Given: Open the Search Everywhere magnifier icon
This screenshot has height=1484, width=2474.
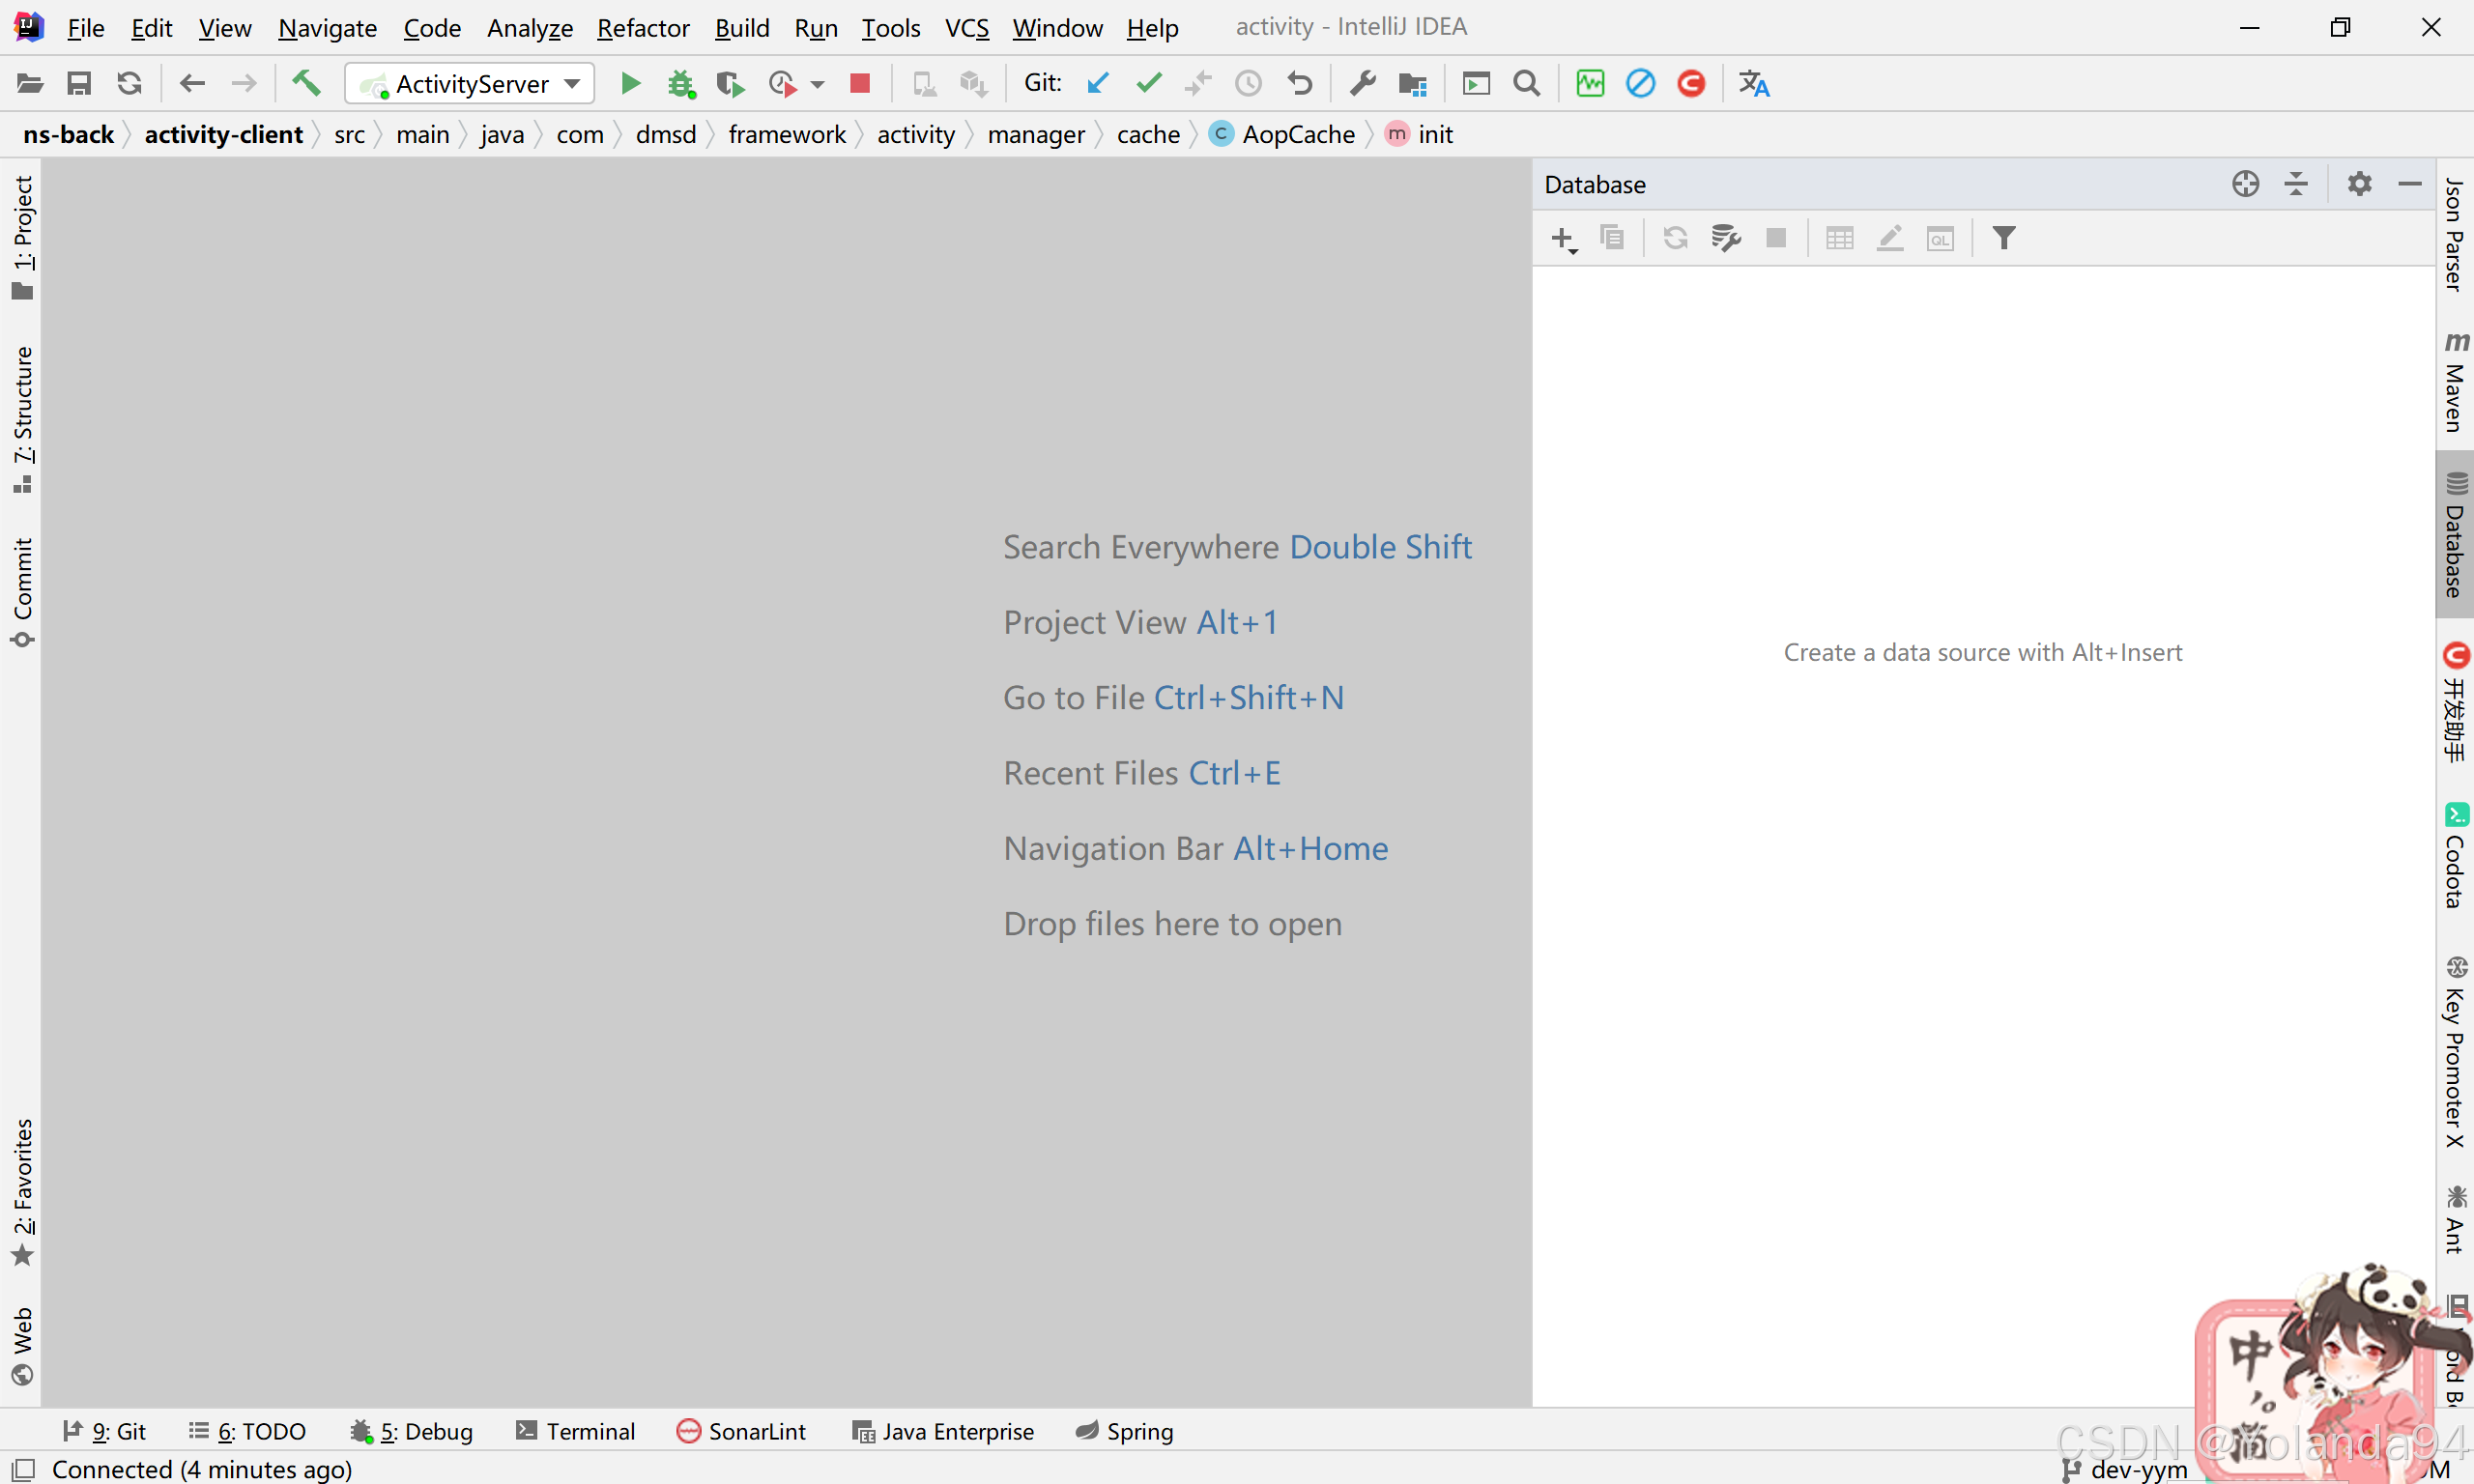Looking at the screenshot, I should (1525, 84).
